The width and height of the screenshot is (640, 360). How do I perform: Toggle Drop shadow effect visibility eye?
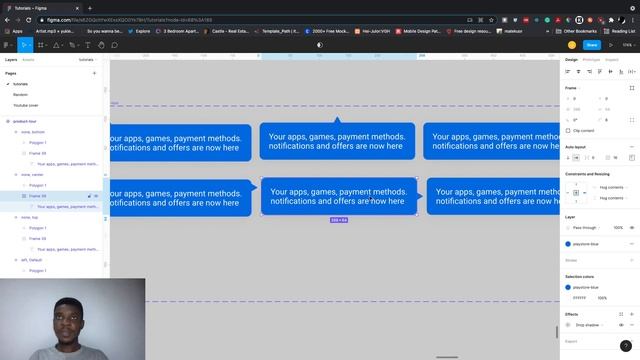pos(621,325)
